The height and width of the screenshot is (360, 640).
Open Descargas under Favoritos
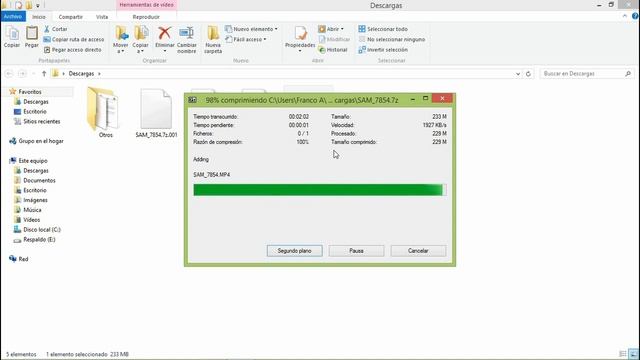point(36,102)
